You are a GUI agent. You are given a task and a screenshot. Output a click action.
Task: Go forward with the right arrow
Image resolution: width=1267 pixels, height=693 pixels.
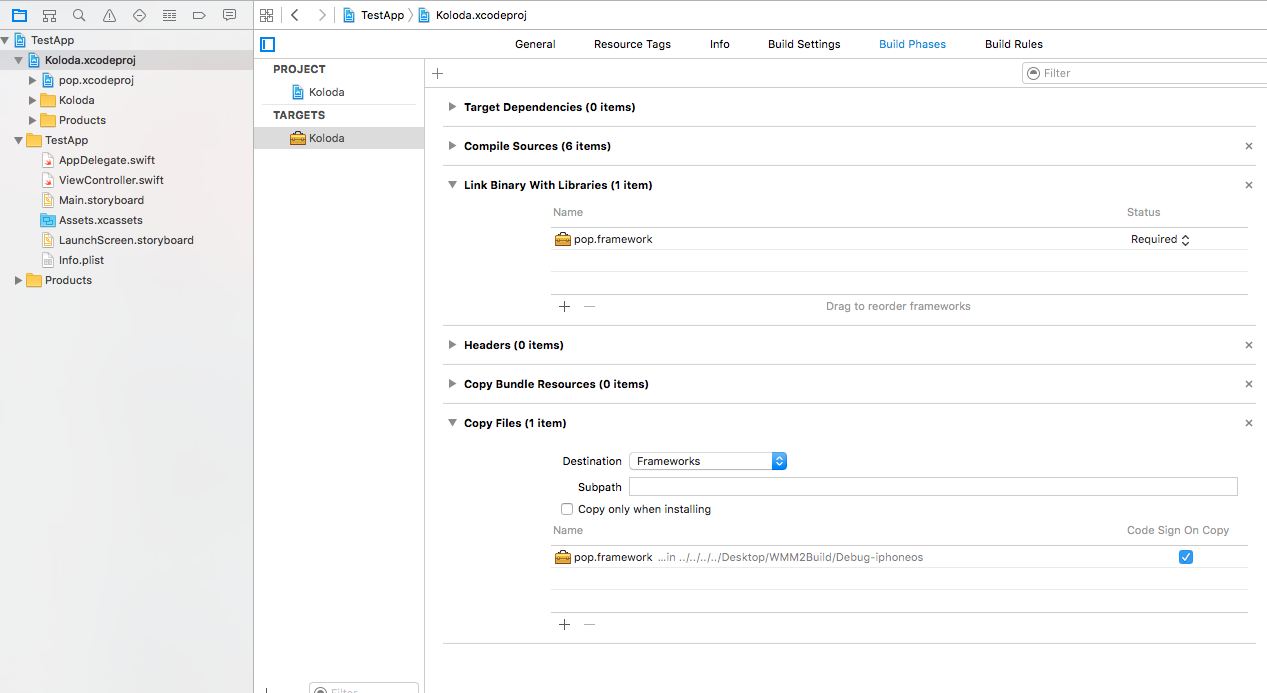click(x=321, y=15)
